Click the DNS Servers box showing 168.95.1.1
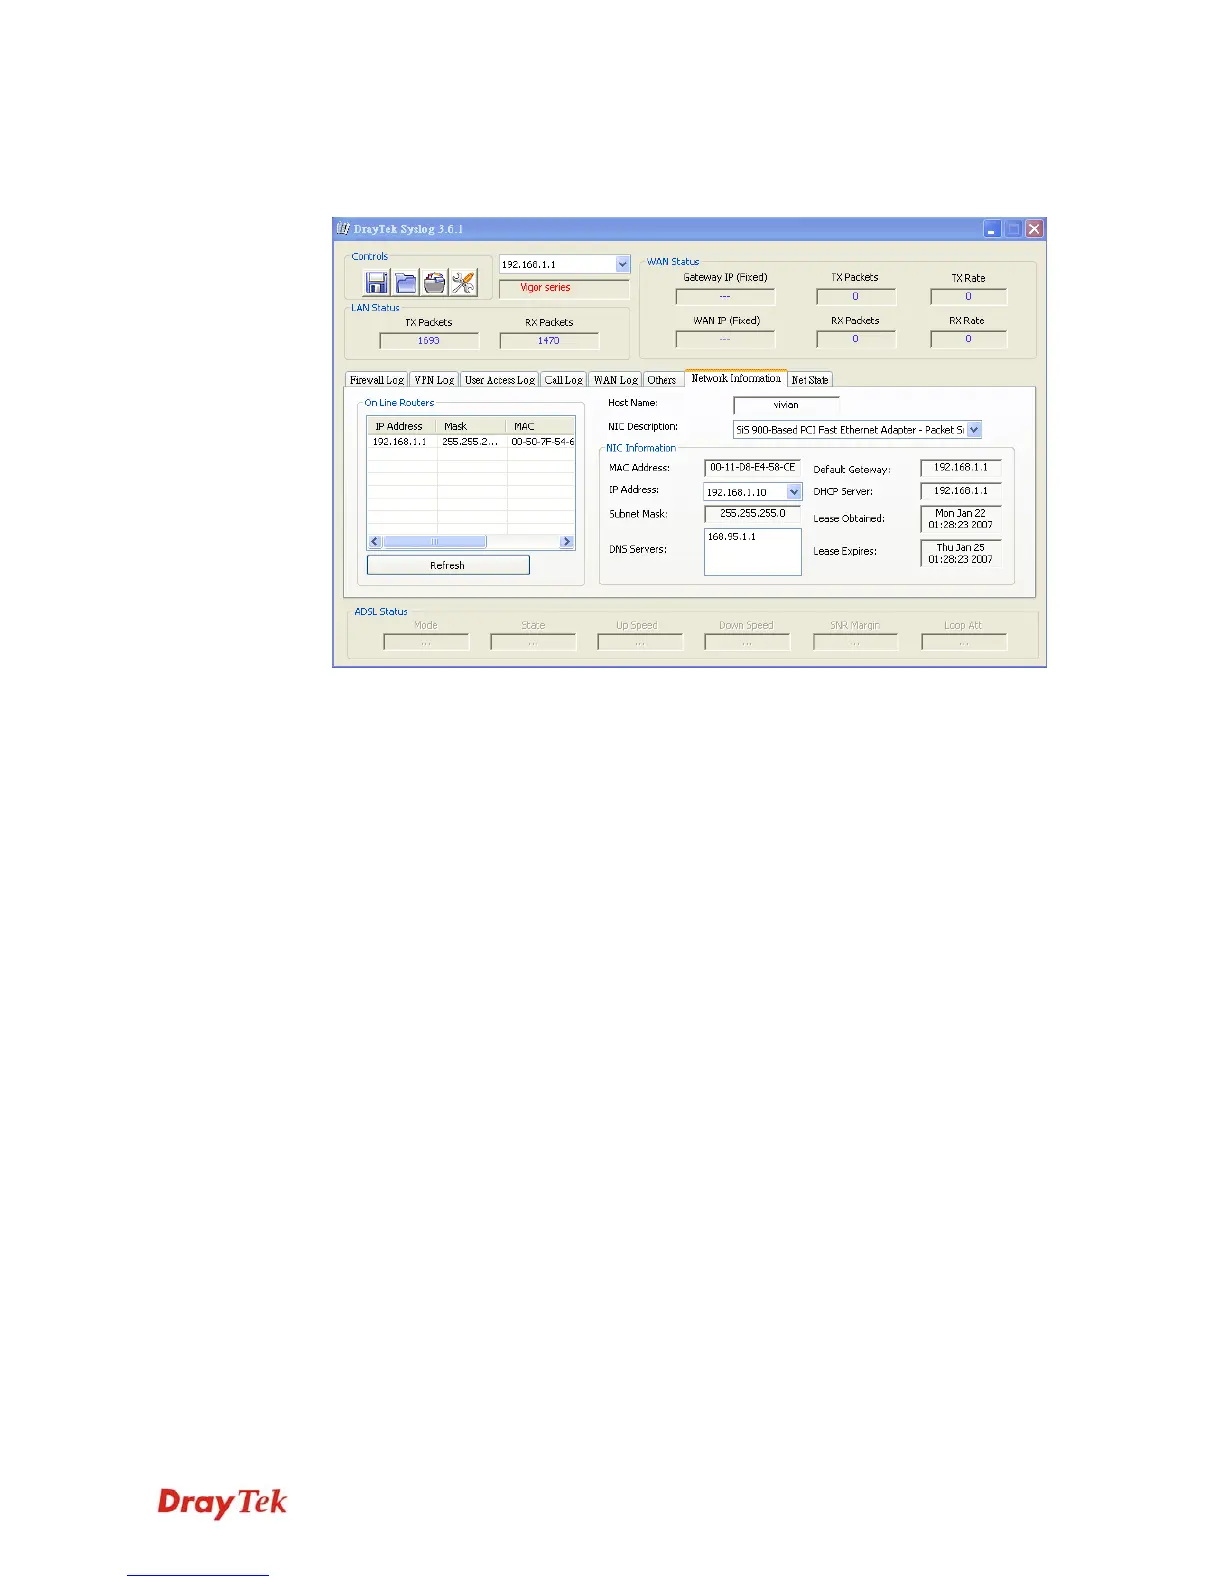1224x1584 pixels. 752,552
